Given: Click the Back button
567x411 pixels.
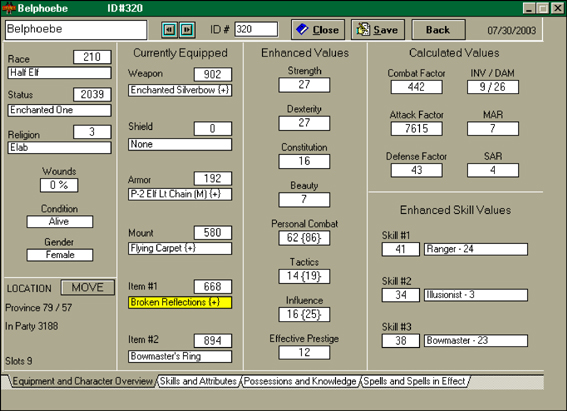Looking at the screenshot, I should click(438, 30).
